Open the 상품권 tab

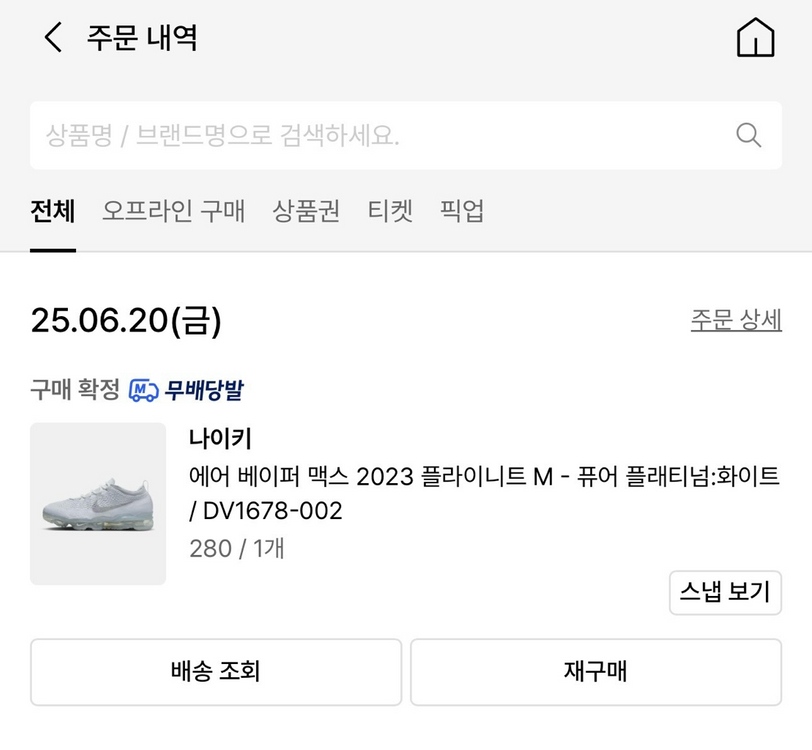pyautogui.click(x=306, y=210)
